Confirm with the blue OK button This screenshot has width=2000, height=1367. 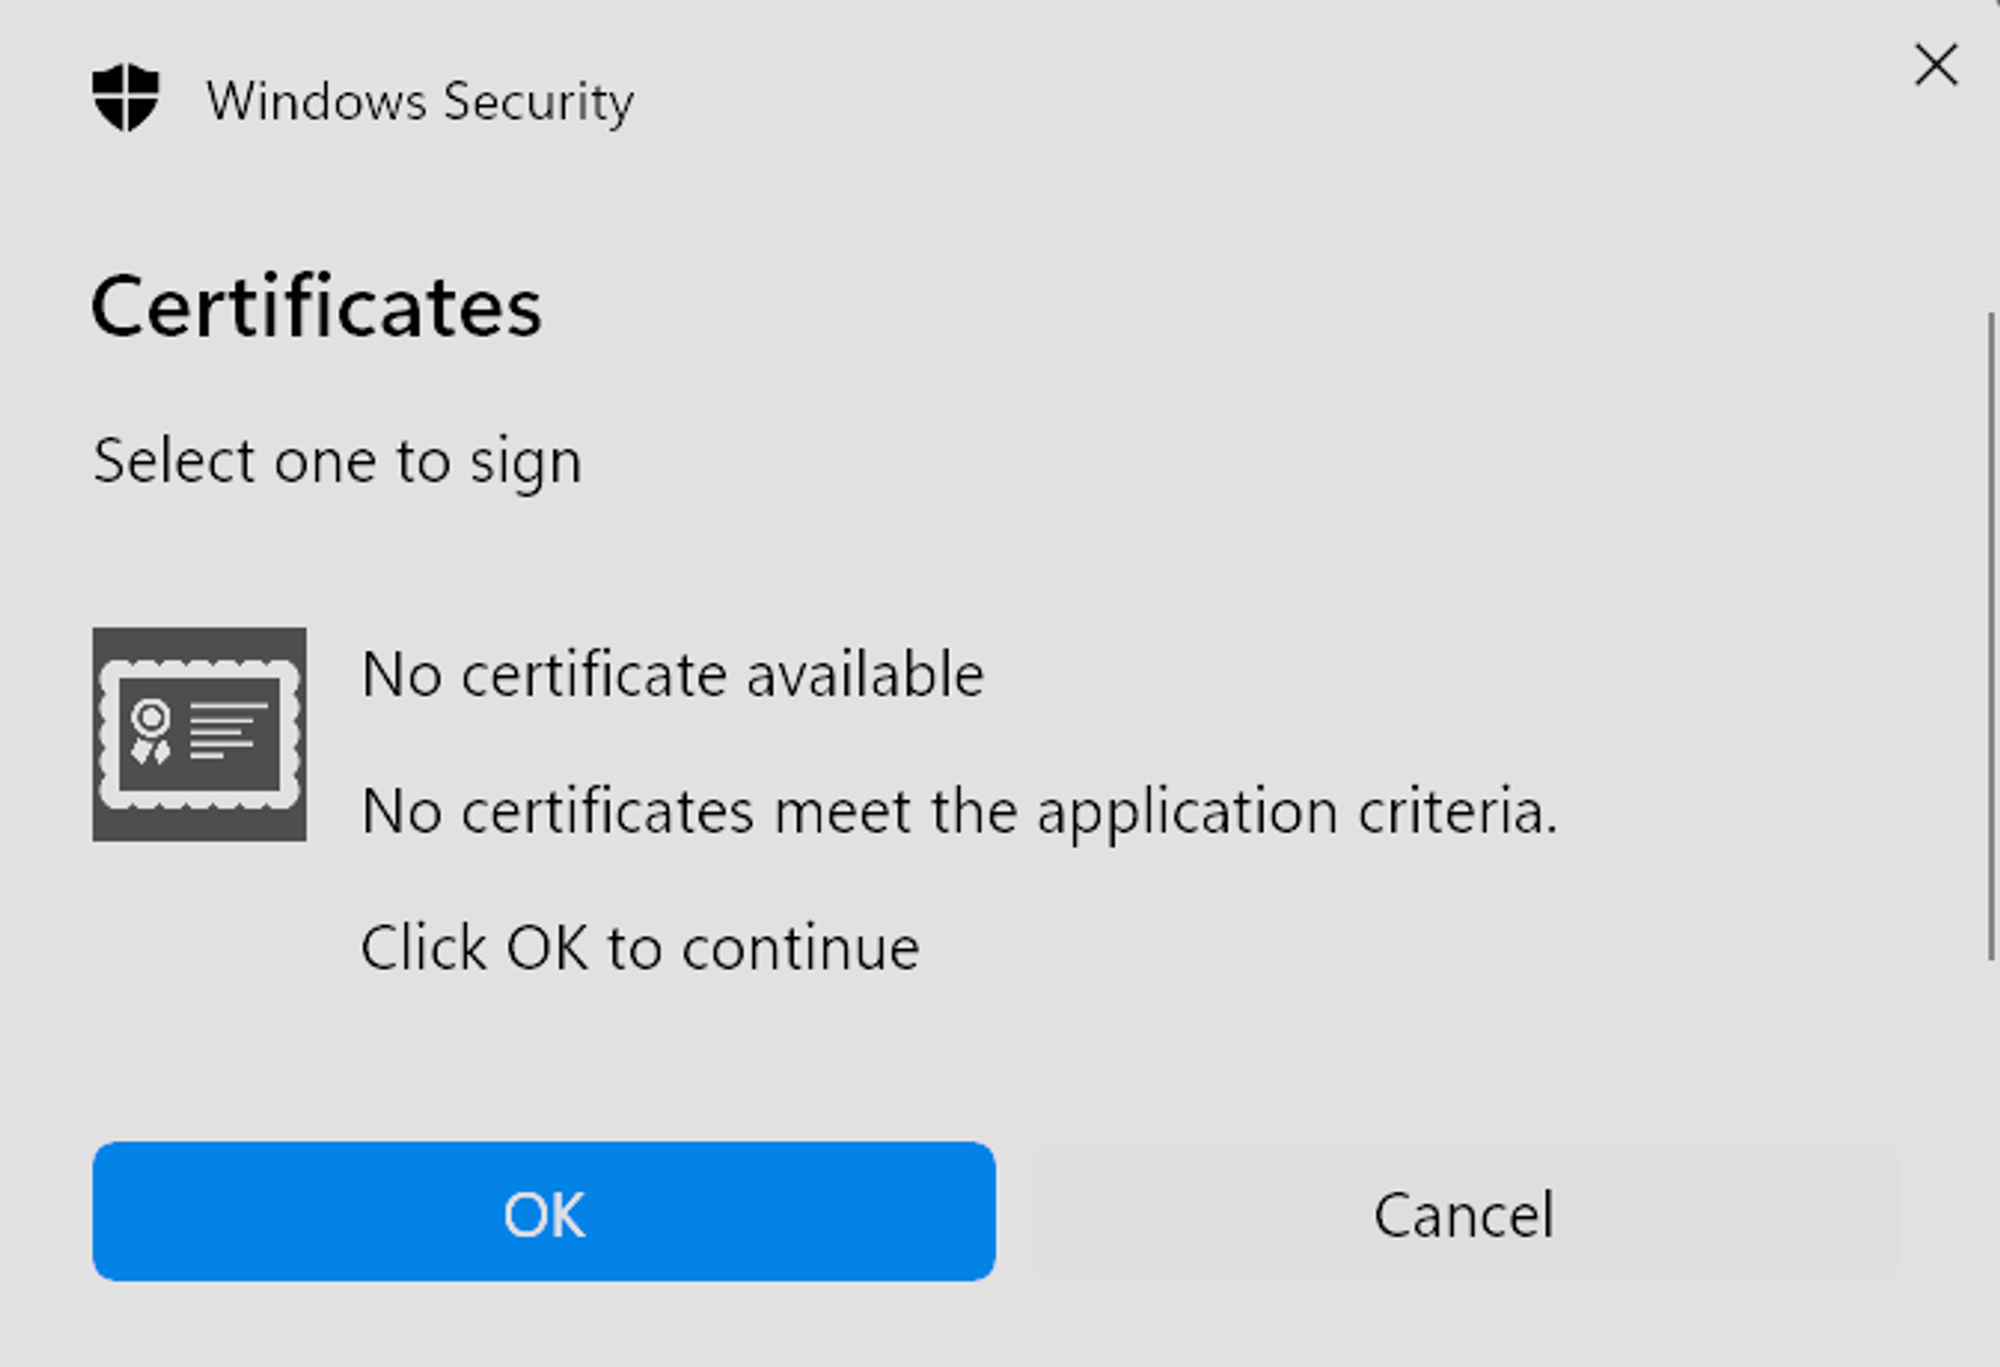point(544,1211)
